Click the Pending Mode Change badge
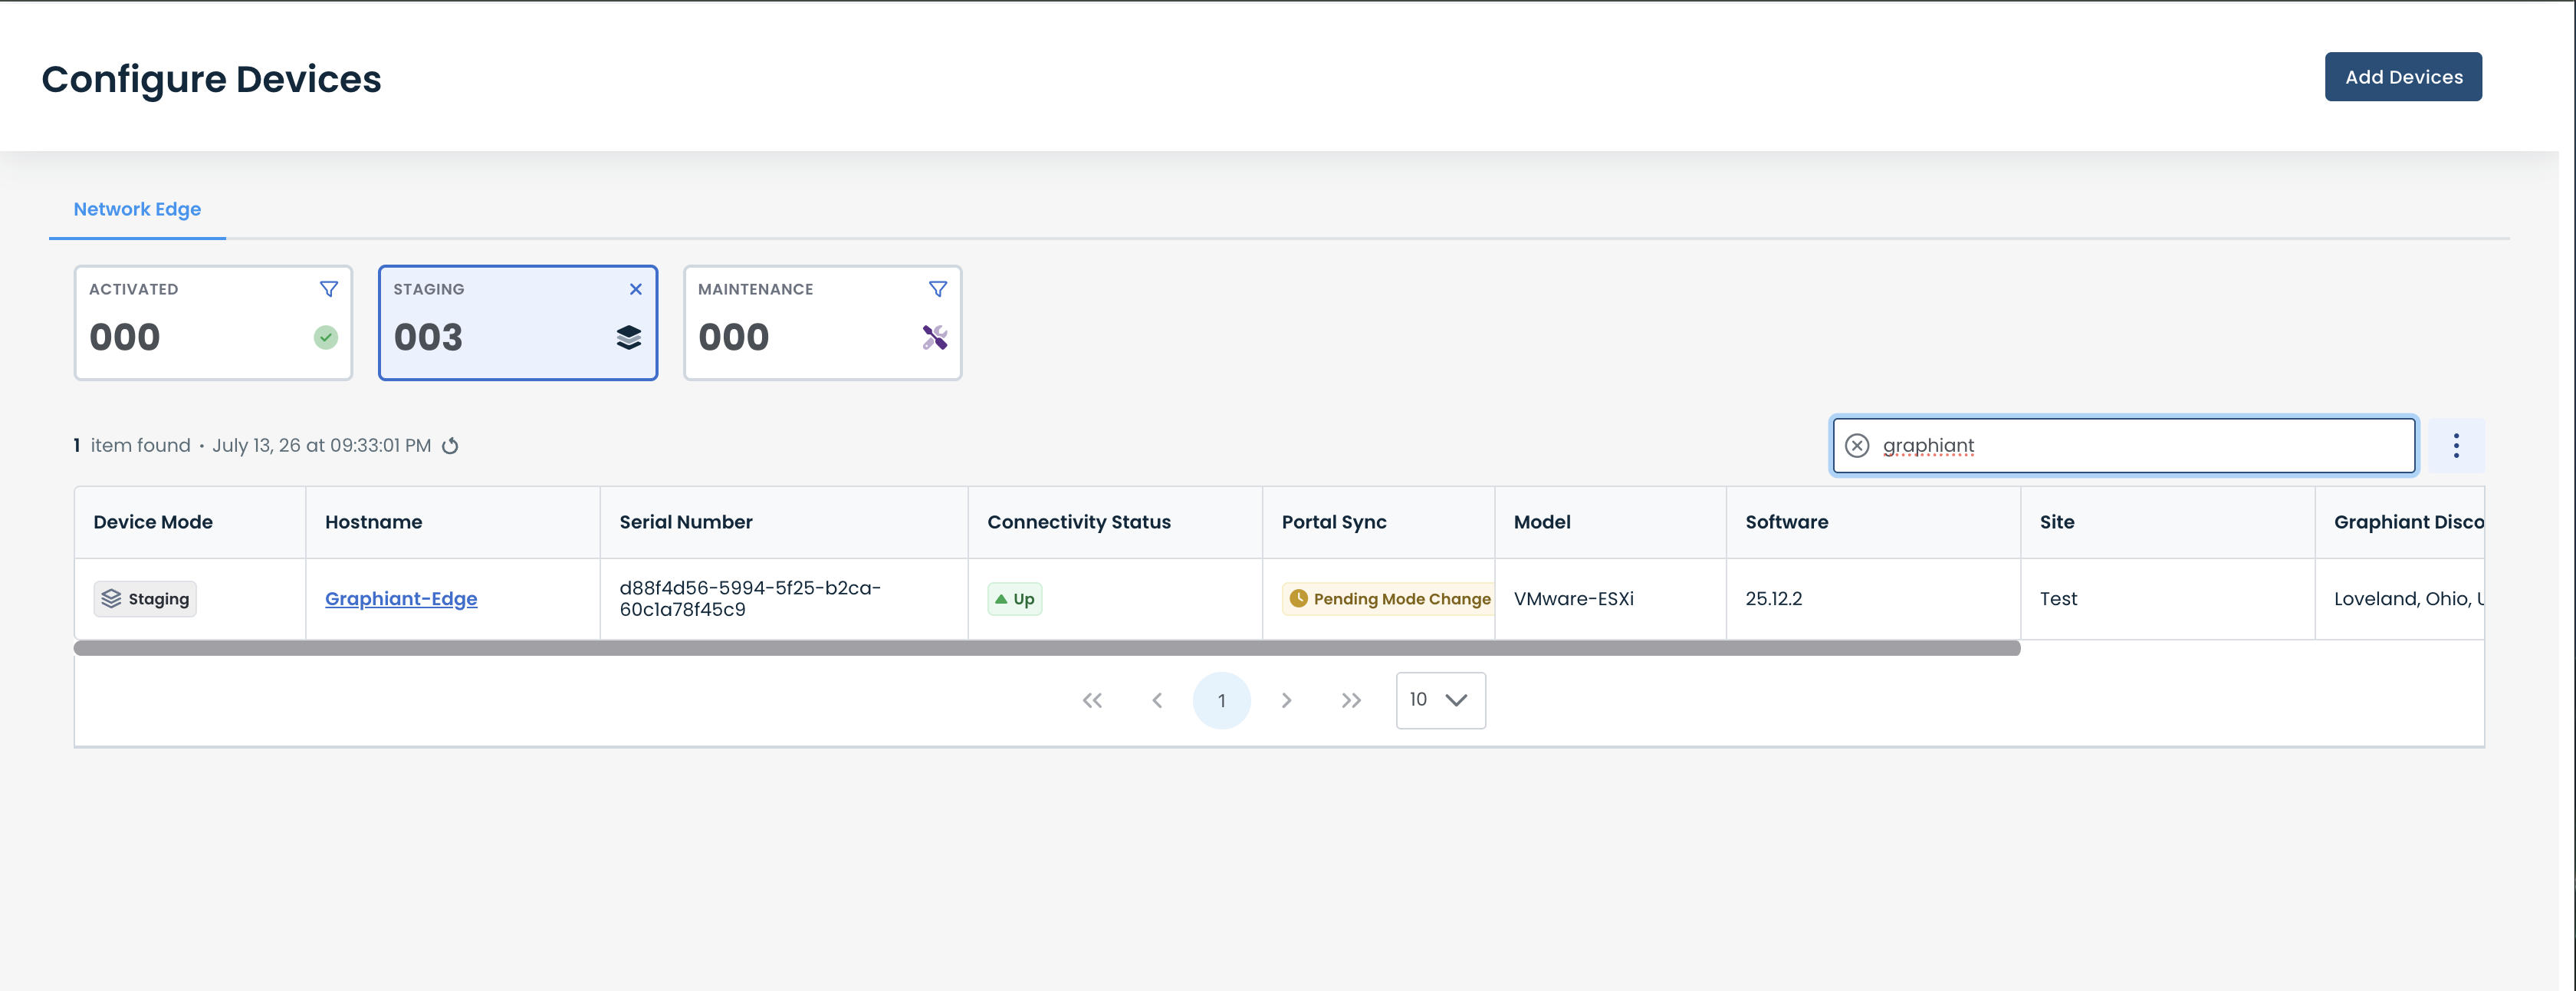This screenshot has width=2576, height=991. click(1388, 599)
